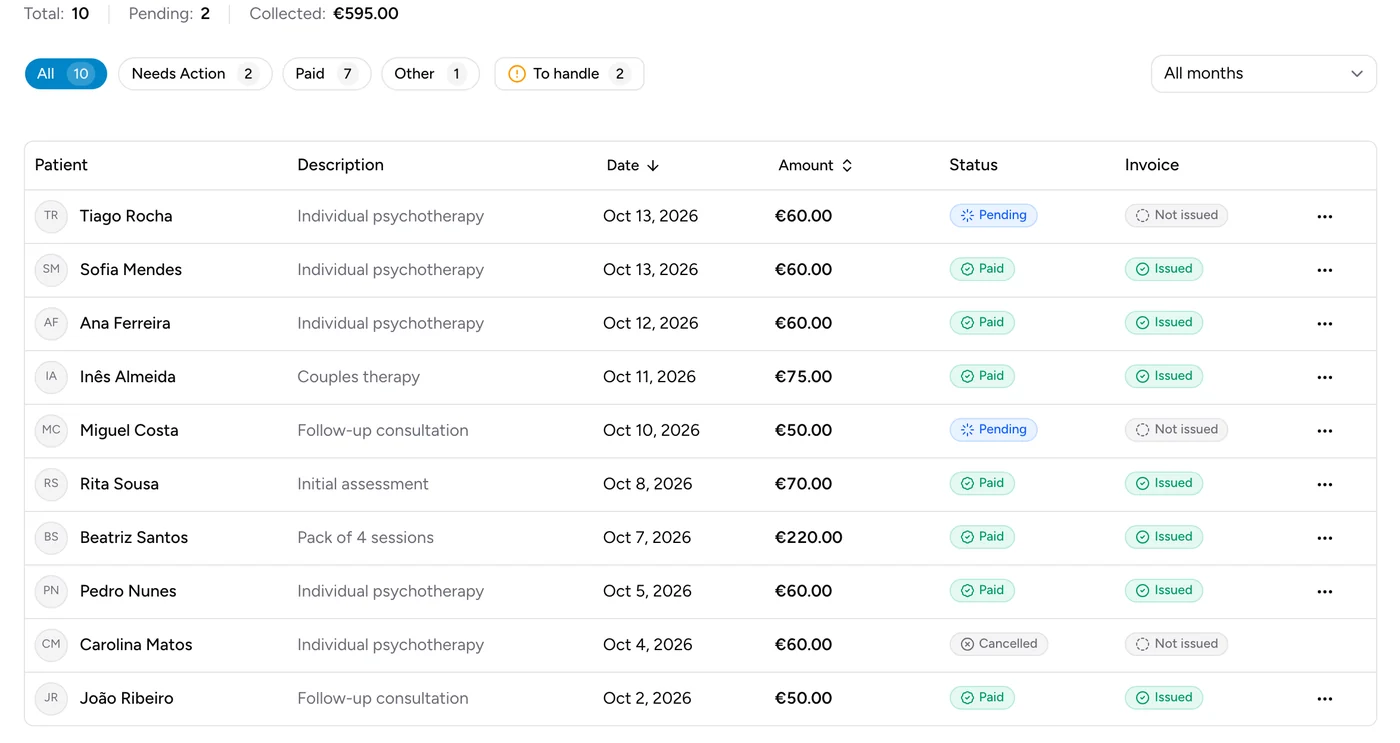Screen dimensions: 1400x743
Task: Click the Oct 5, 2026 date
Action: point(647,591)
